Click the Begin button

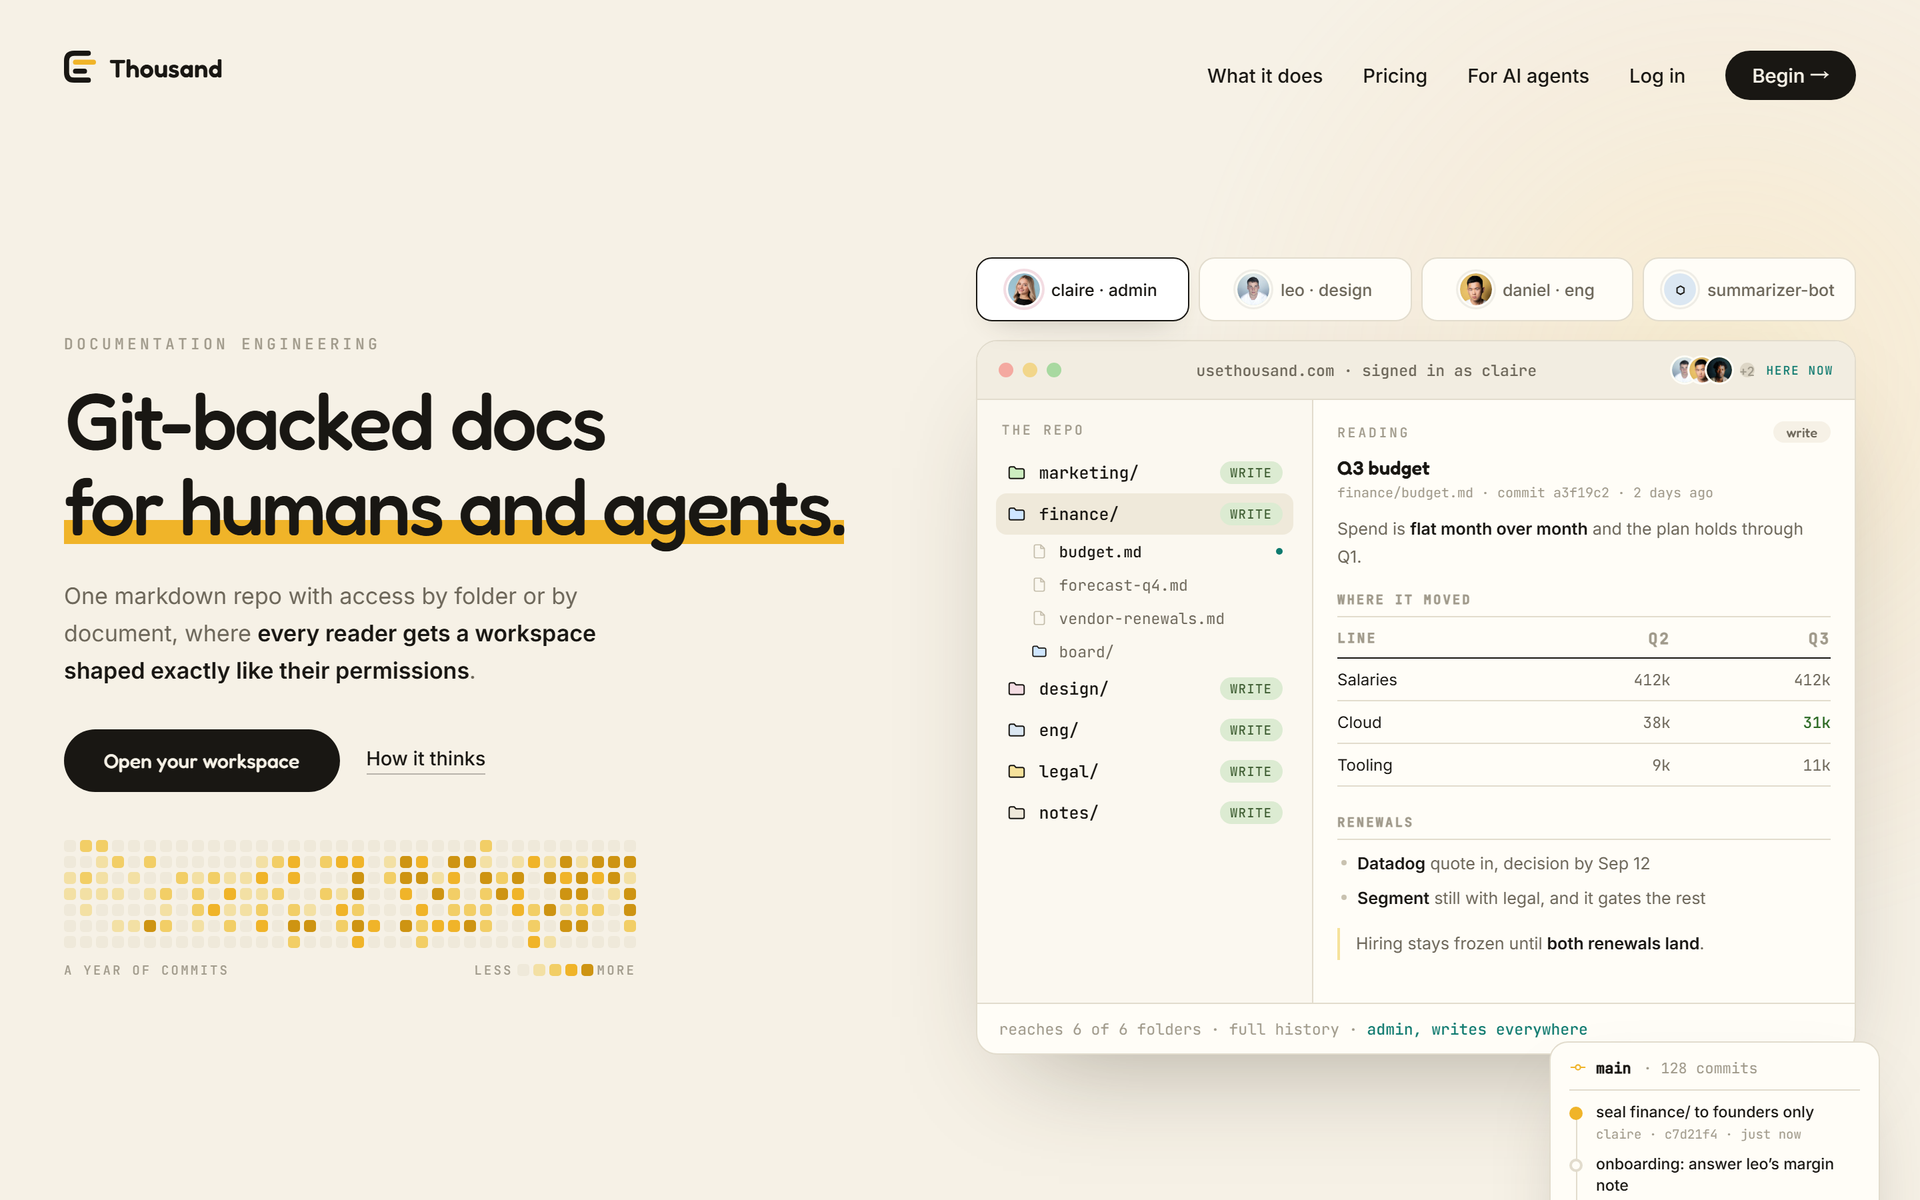[1790, 76]
